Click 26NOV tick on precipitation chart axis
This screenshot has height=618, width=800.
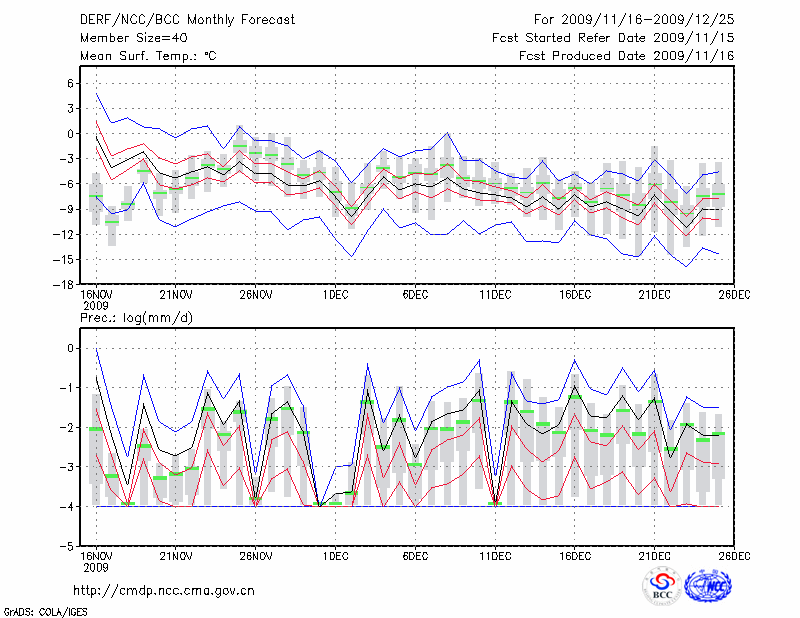(255, 556)
